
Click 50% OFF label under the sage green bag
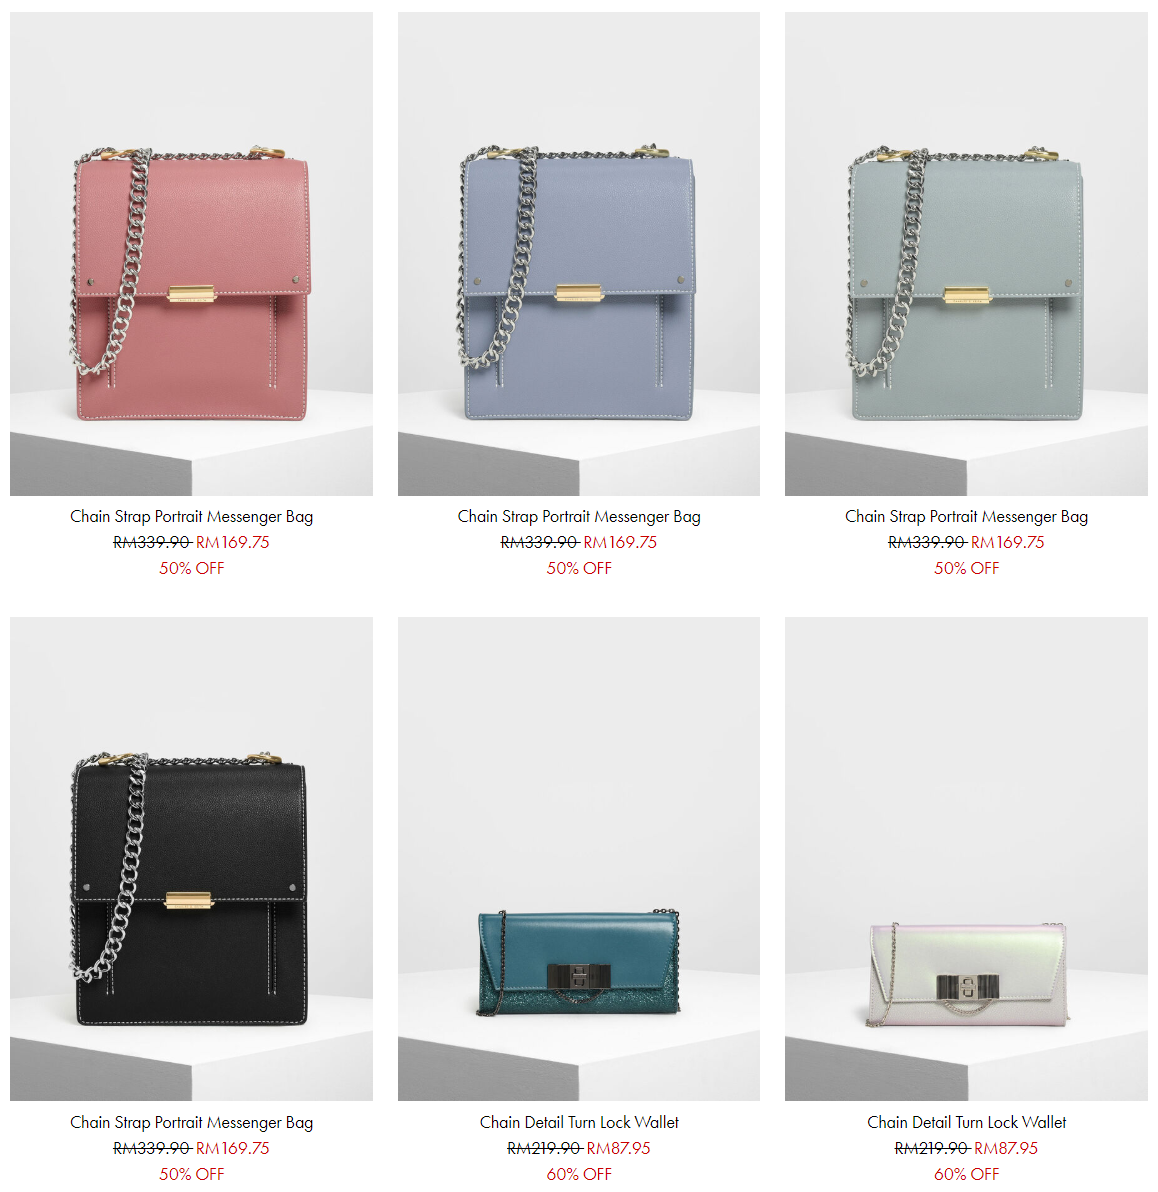point(966,568)
